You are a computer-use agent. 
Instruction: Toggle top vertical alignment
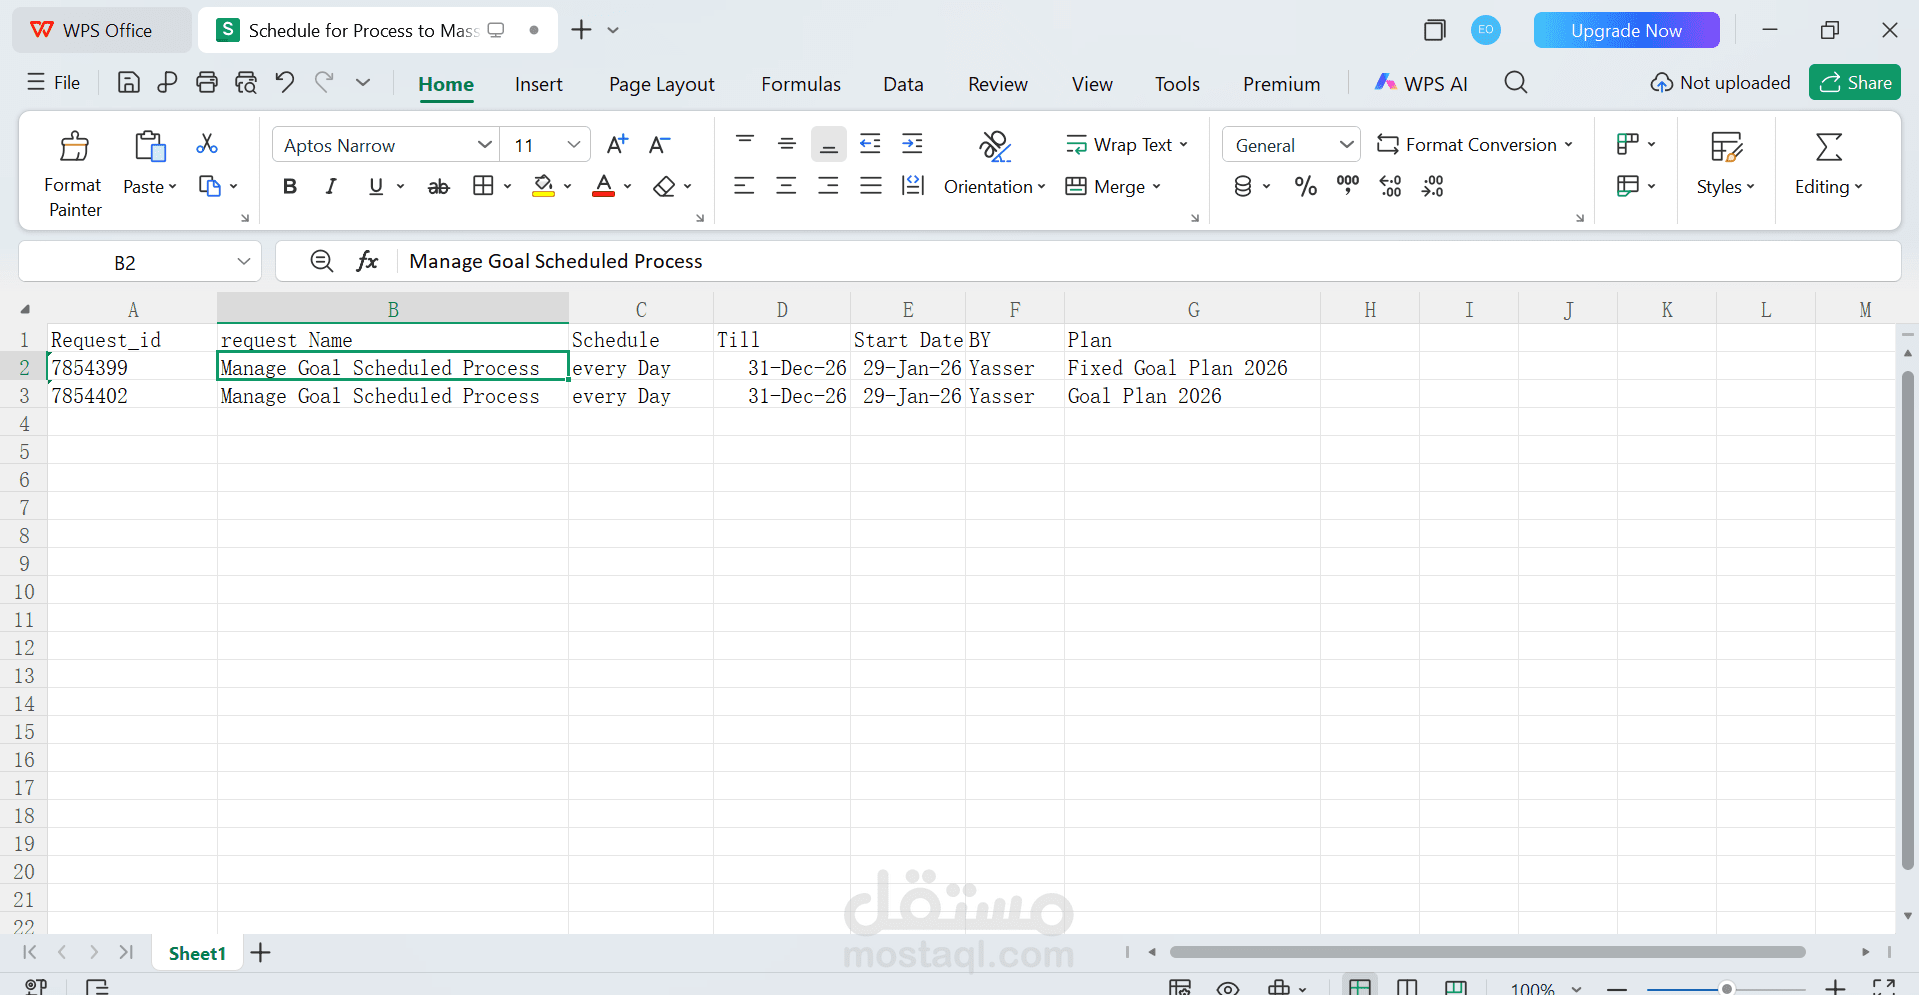coord(745,144)
